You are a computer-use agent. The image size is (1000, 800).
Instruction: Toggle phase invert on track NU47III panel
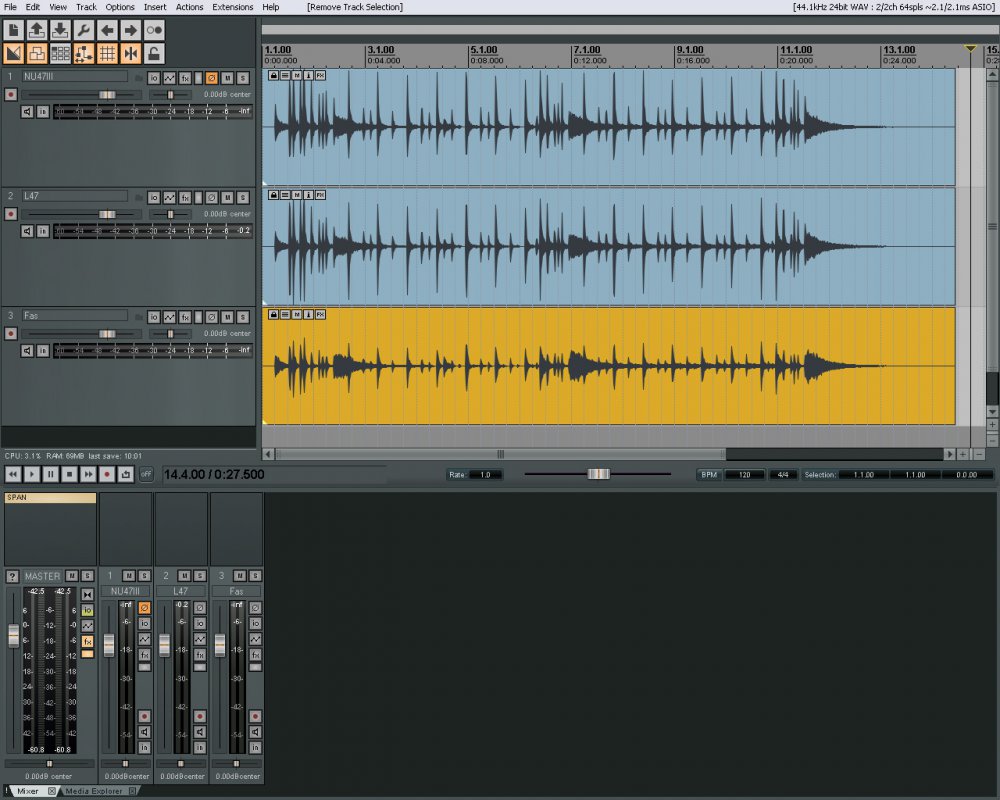(212, 78)
